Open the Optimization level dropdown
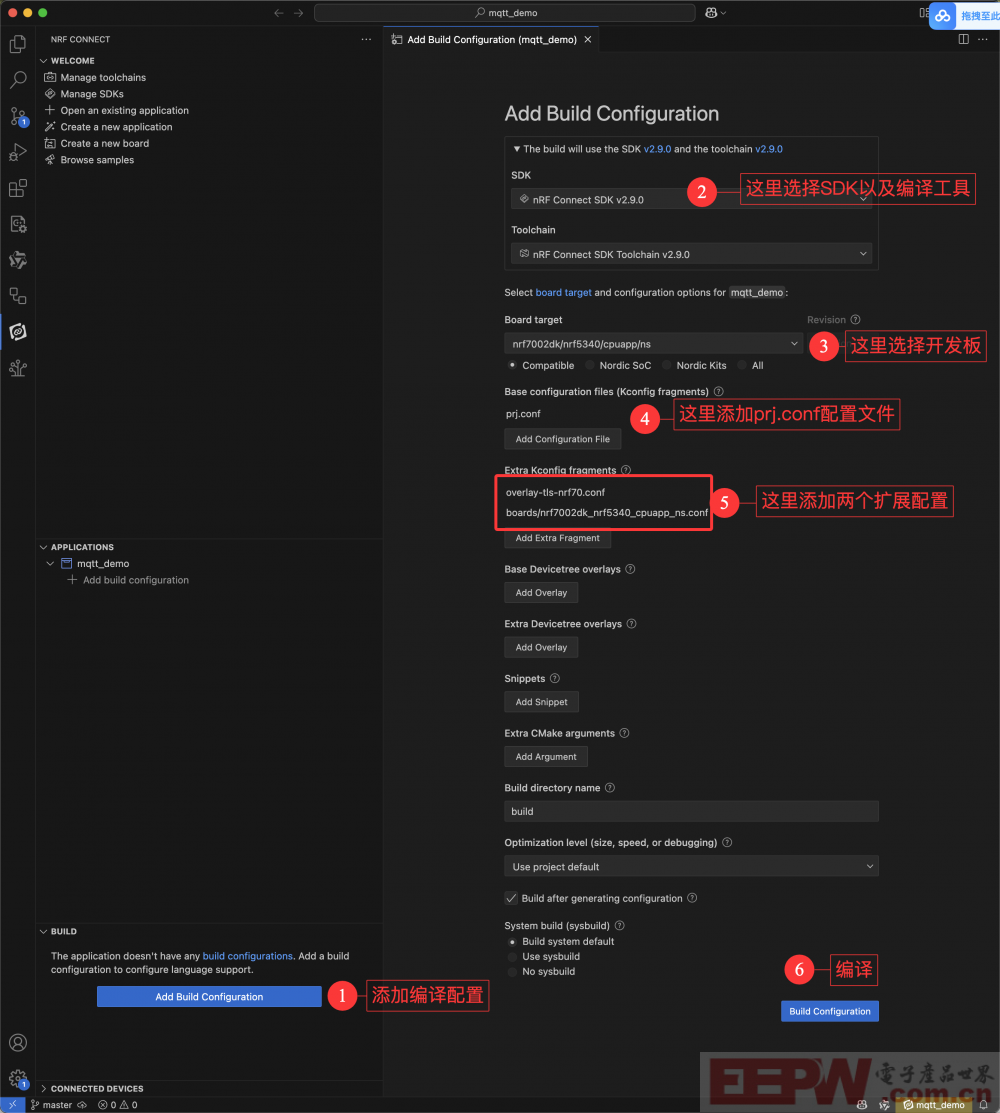The height and width of the screenshot is (1113, 1000). click(x=691, y=866)
